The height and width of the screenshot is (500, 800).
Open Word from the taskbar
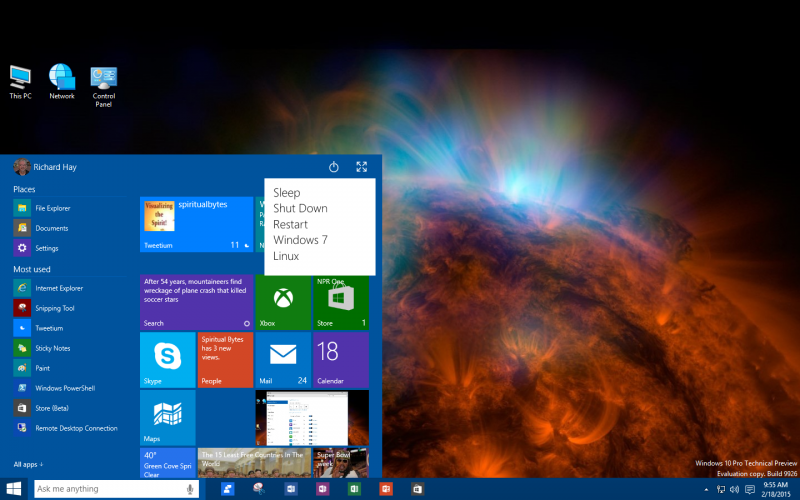(x=291, y=489)
